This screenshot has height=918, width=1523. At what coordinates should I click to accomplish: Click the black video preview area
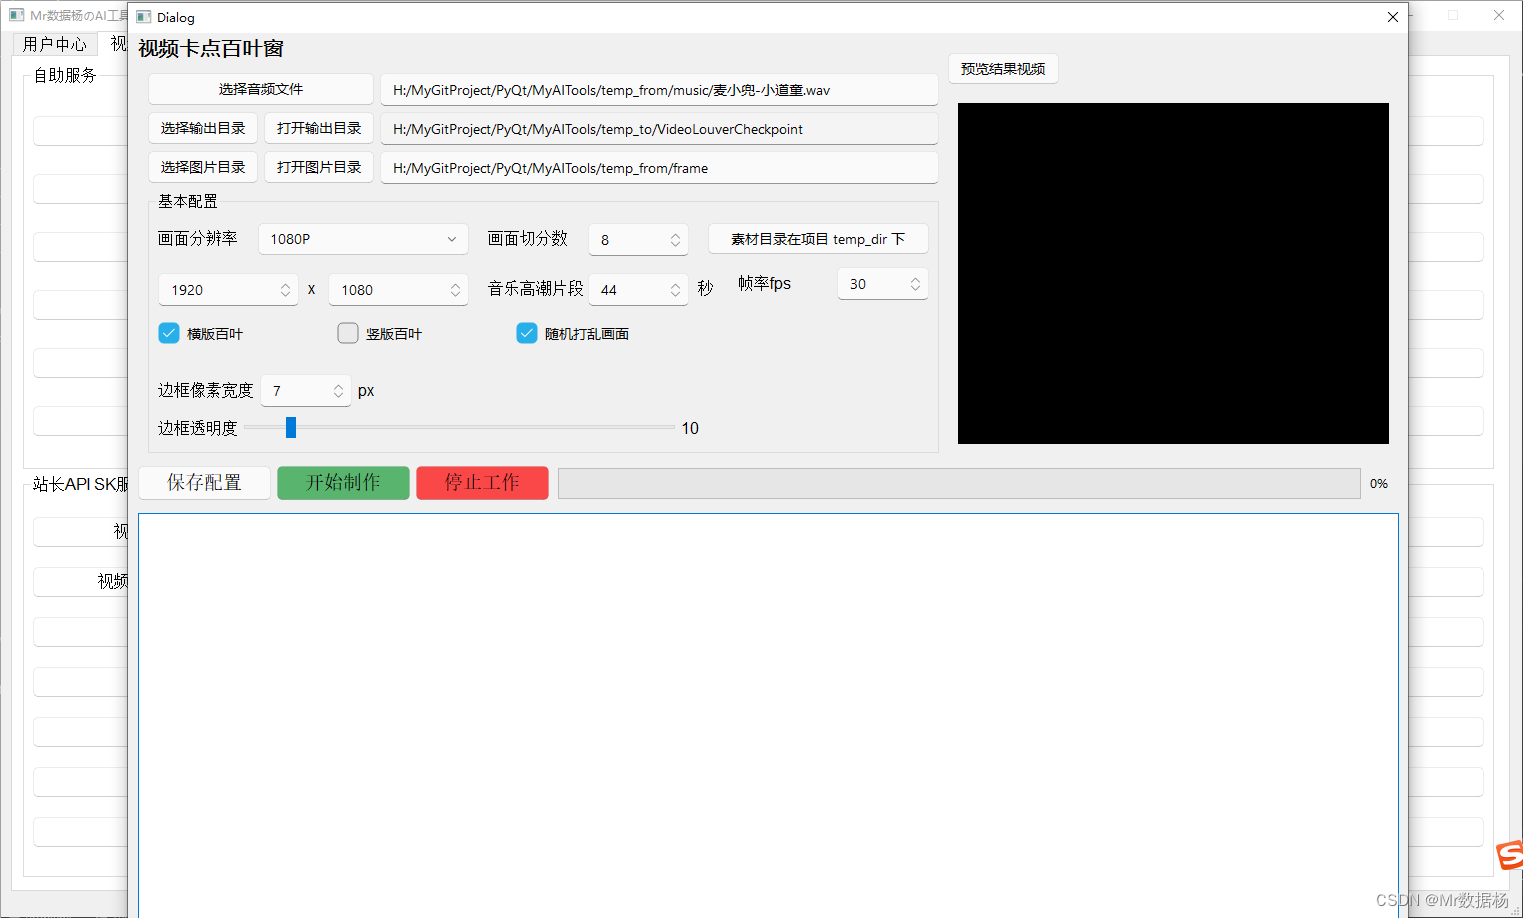tap(1173, 273)
